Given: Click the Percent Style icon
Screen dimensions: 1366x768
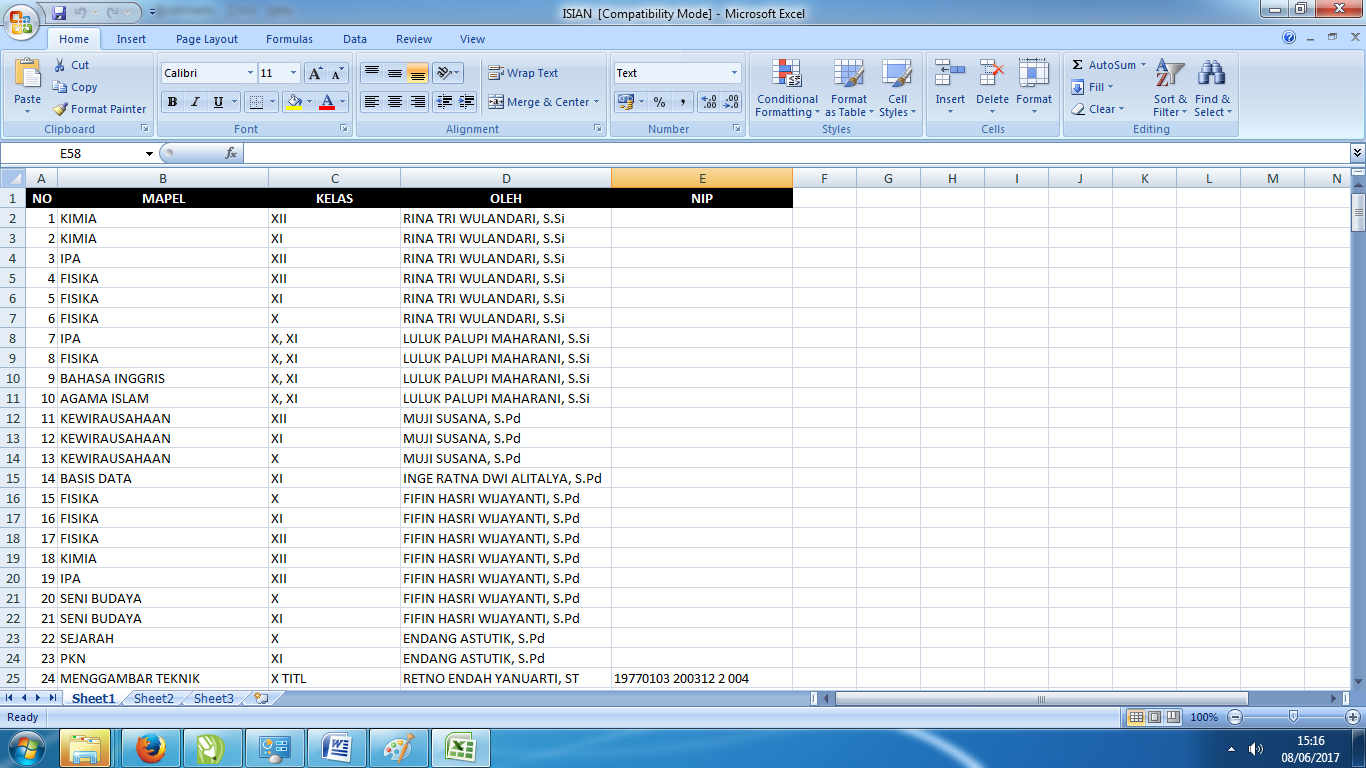Looking at the screenshot, I should tap(659, 102).
